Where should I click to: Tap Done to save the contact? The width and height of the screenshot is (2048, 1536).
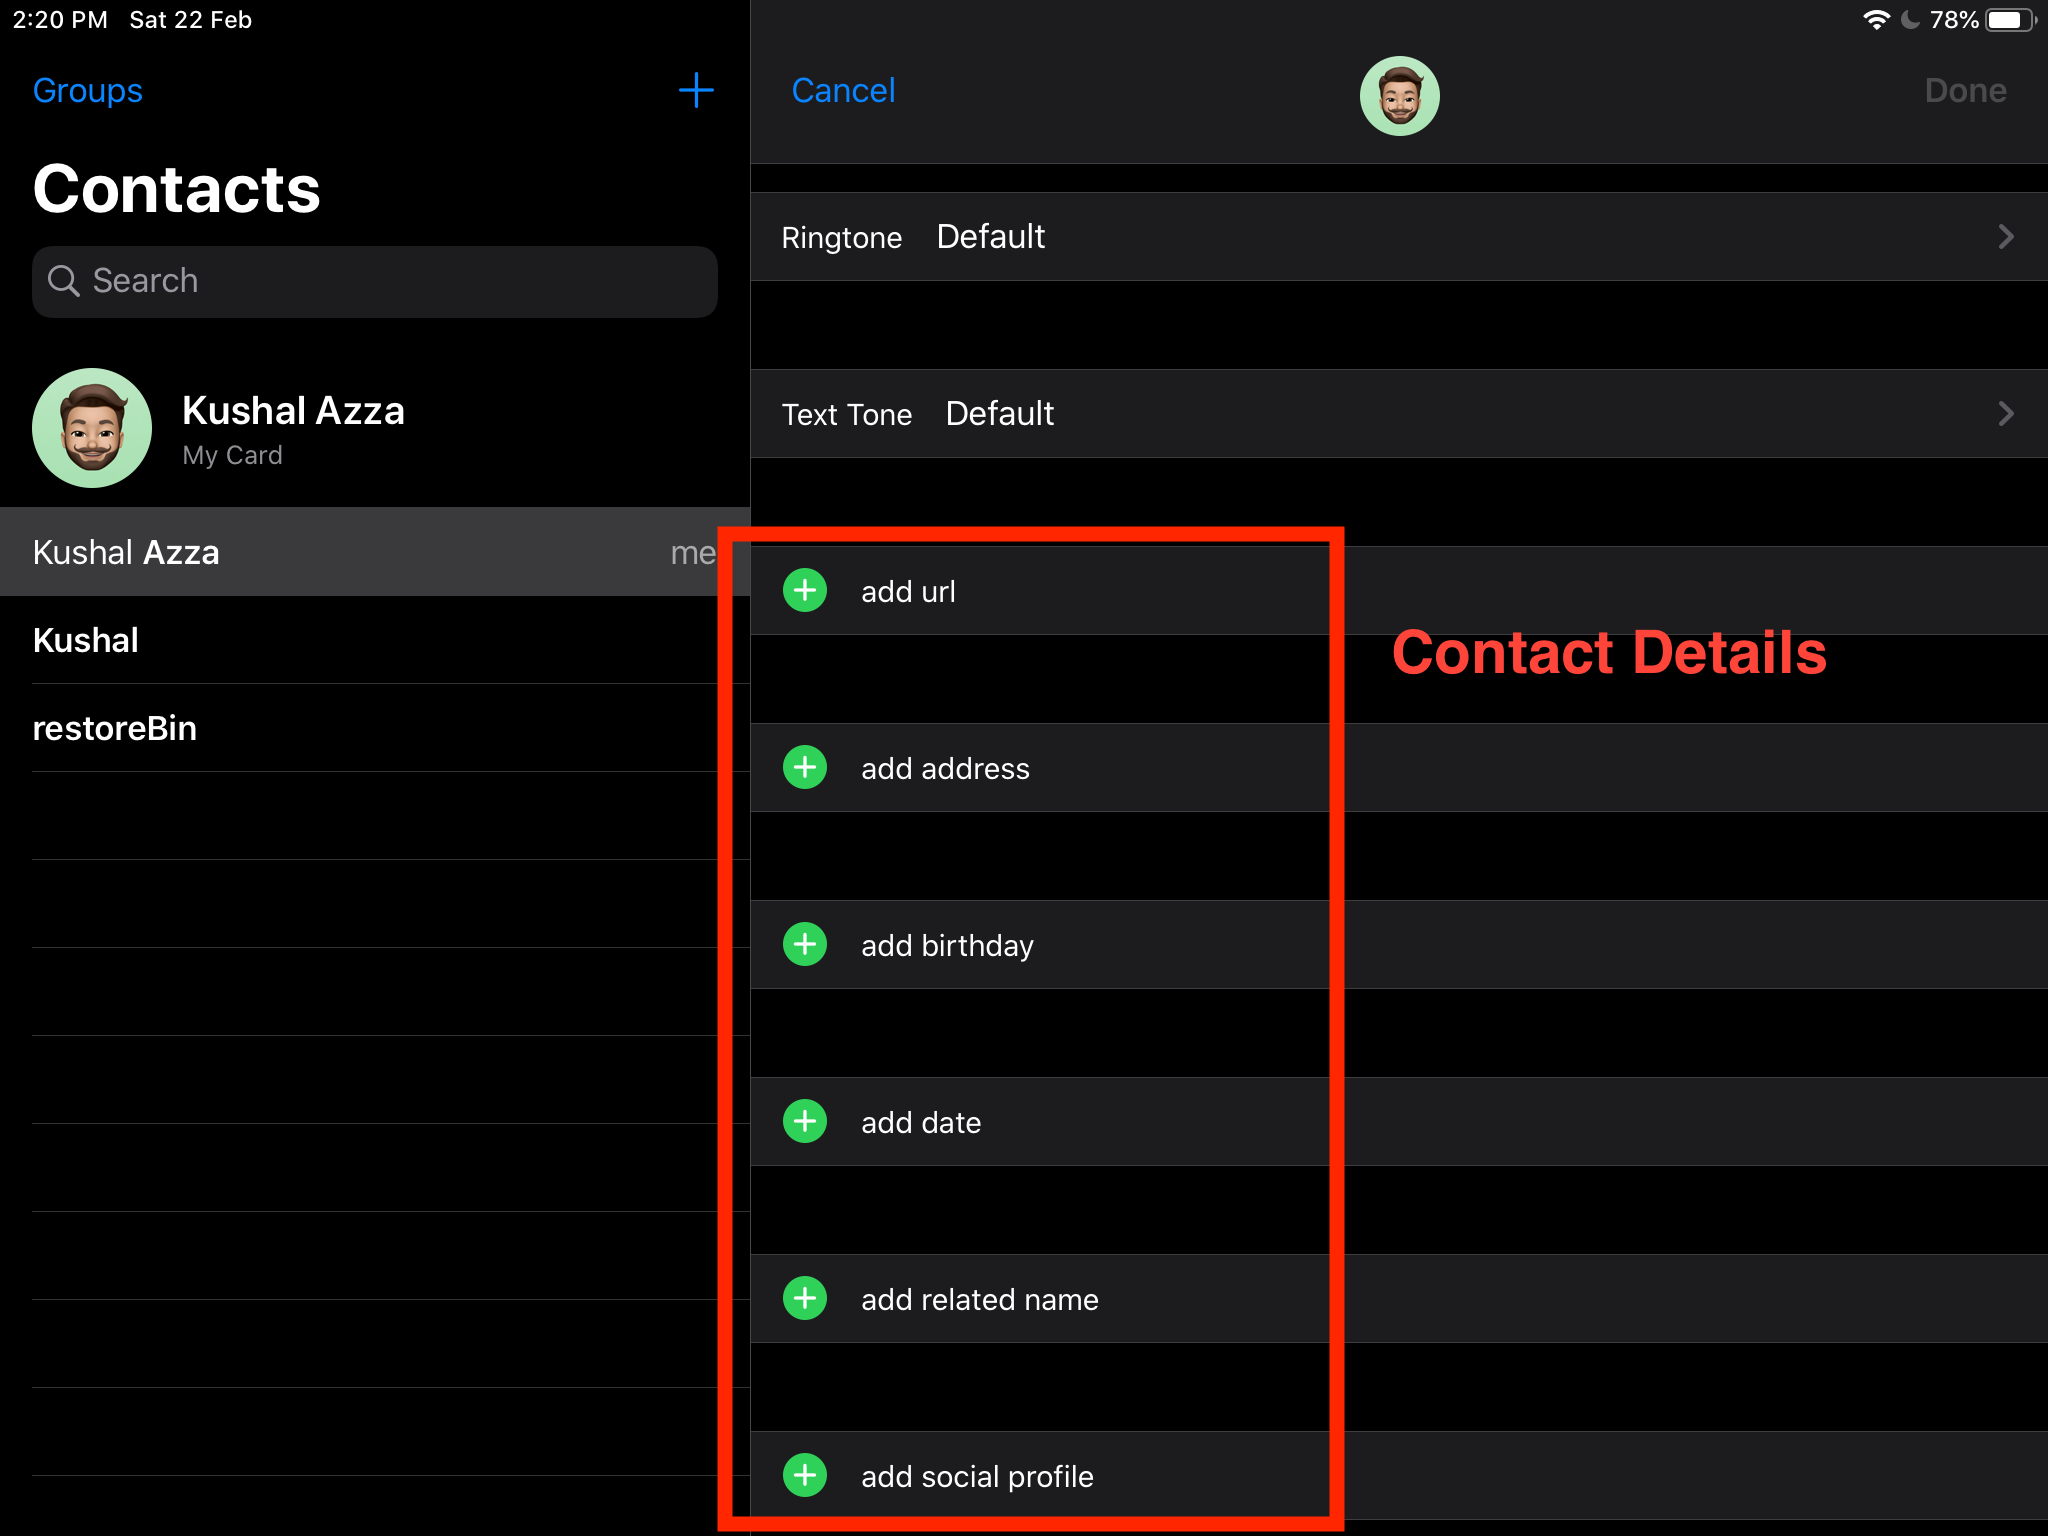pyautogui.click(x=1965, y=90)
